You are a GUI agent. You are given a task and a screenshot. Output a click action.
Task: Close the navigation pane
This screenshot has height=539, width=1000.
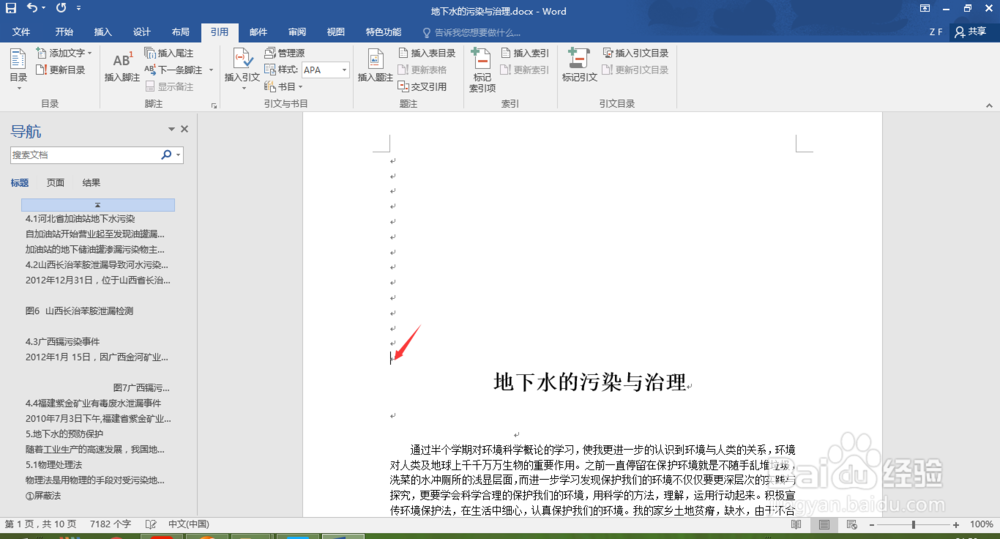(x=184, y=129)
